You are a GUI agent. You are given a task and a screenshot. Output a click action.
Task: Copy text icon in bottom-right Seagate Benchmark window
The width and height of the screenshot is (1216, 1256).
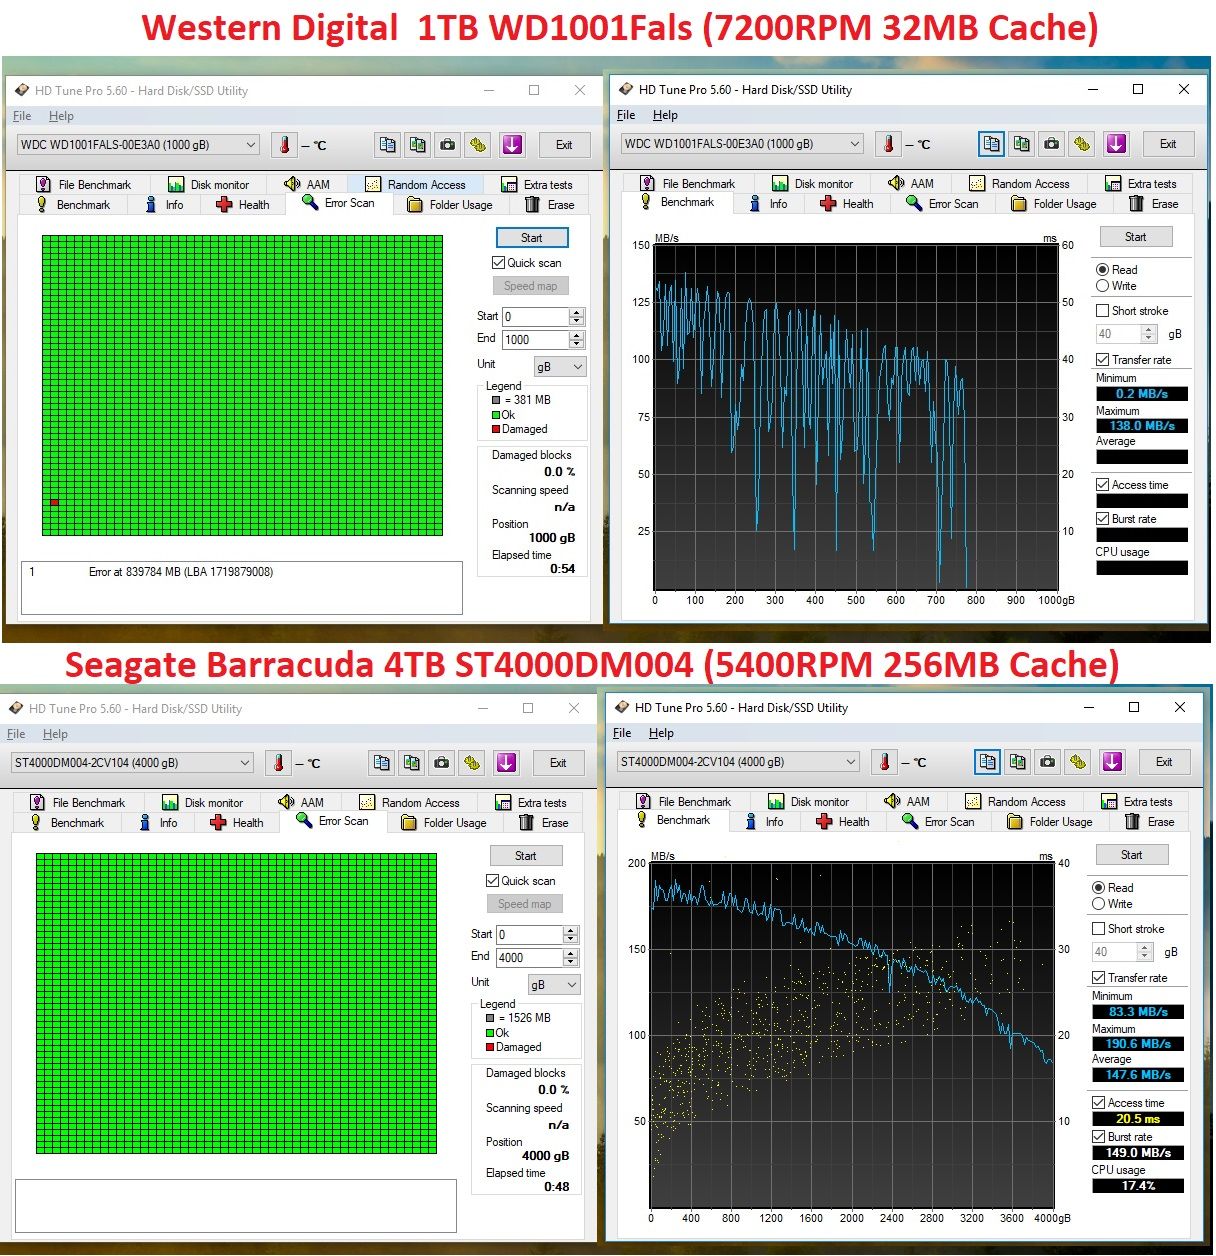point(987,762)
